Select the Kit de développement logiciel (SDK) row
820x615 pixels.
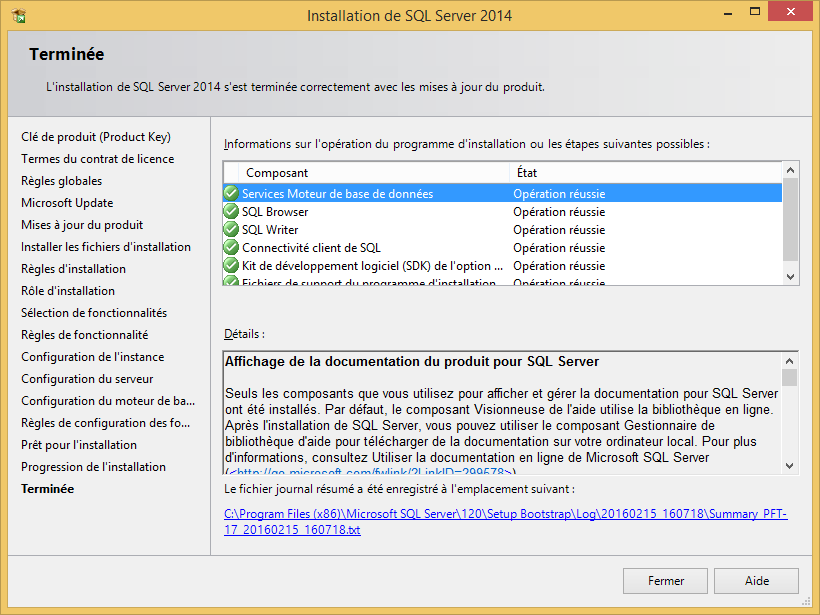point(503,266)
